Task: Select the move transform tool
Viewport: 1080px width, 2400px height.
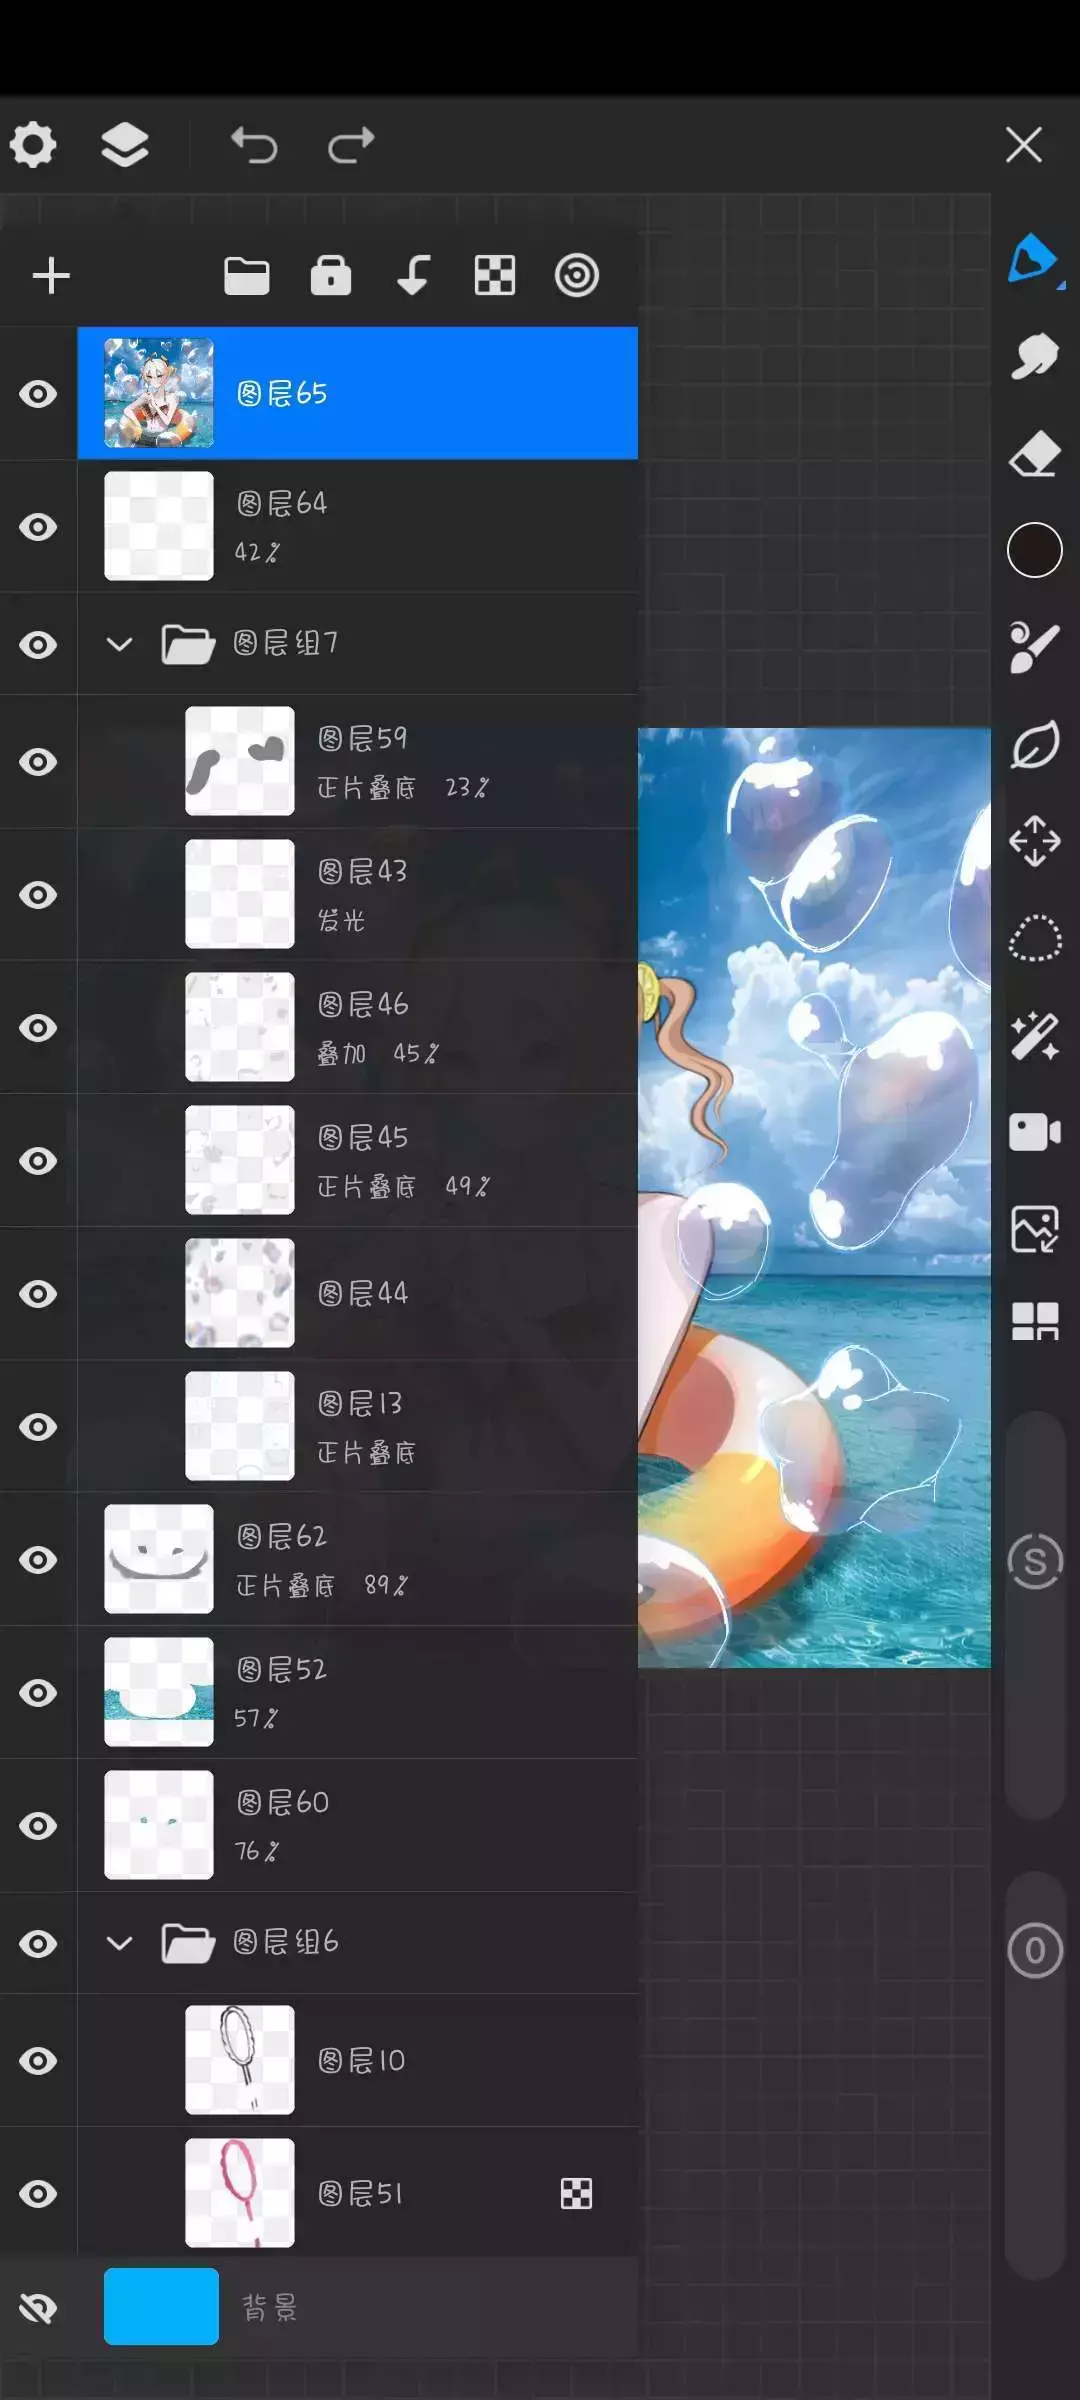Action: pos(1034,841)
